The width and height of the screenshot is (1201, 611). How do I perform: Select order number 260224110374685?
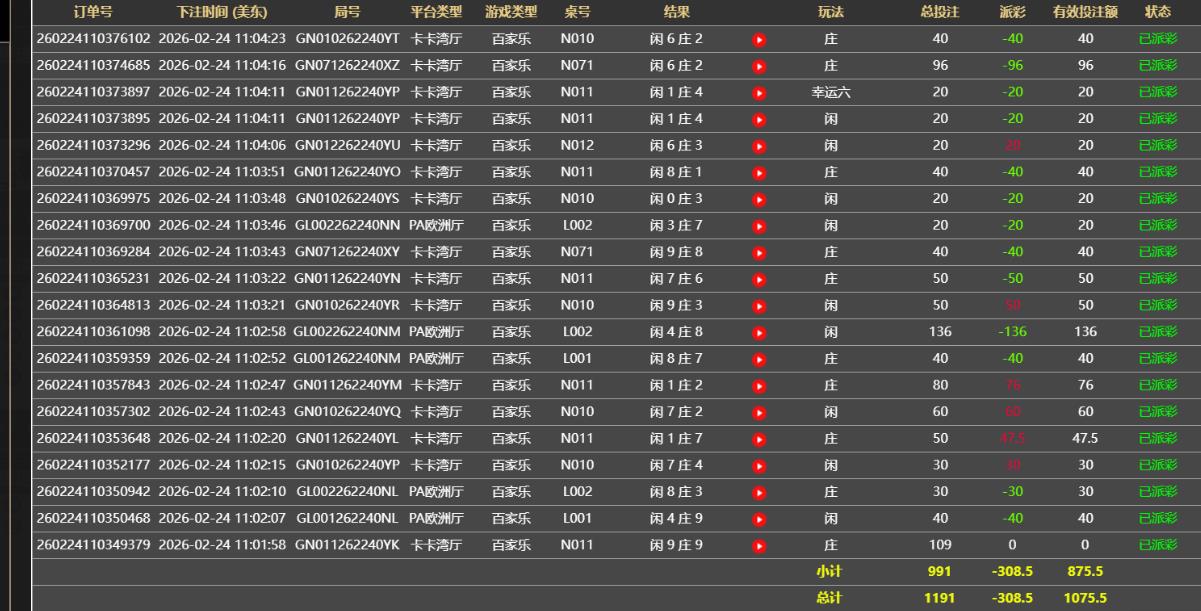pyautogui.click(x=93, y=65)
